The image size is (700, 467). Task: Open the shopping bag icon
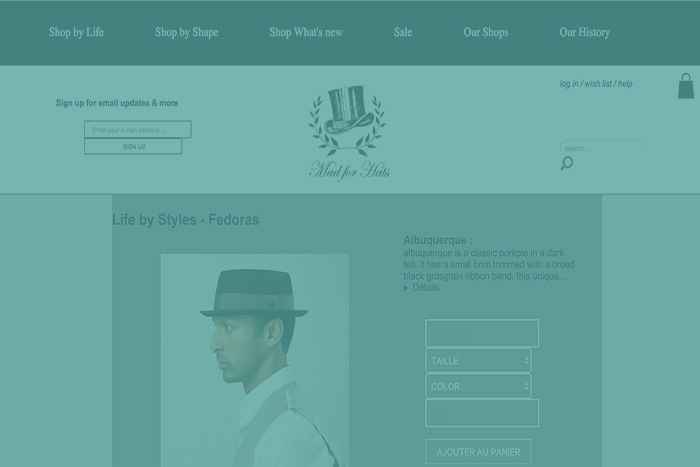pos(686,86)
